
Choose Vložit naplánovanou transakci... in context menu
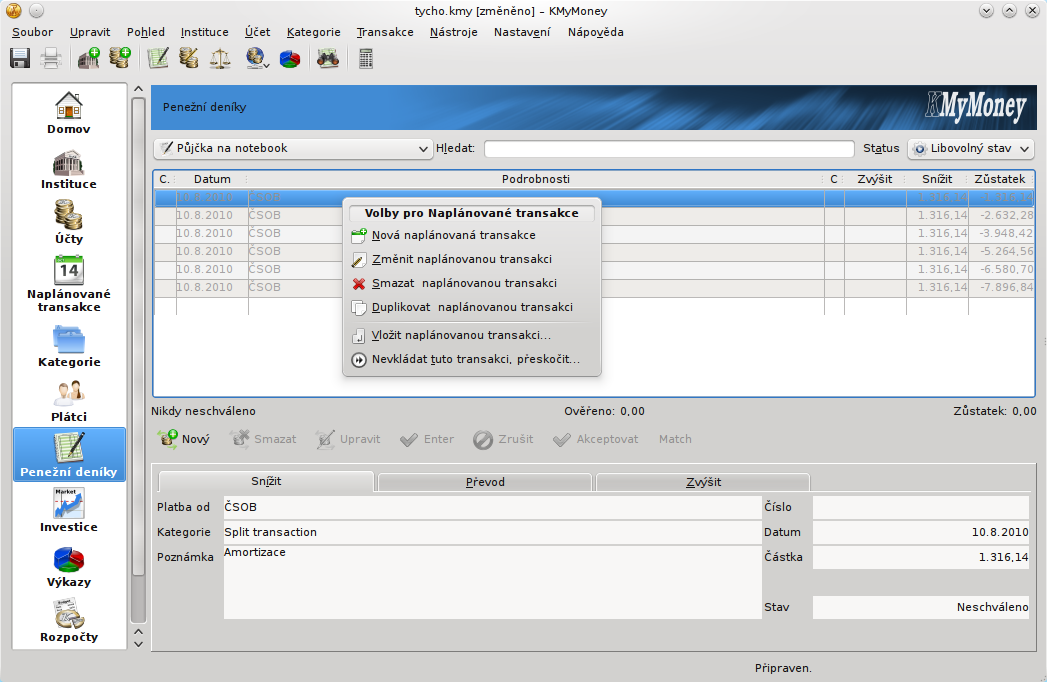coord(471,335)
